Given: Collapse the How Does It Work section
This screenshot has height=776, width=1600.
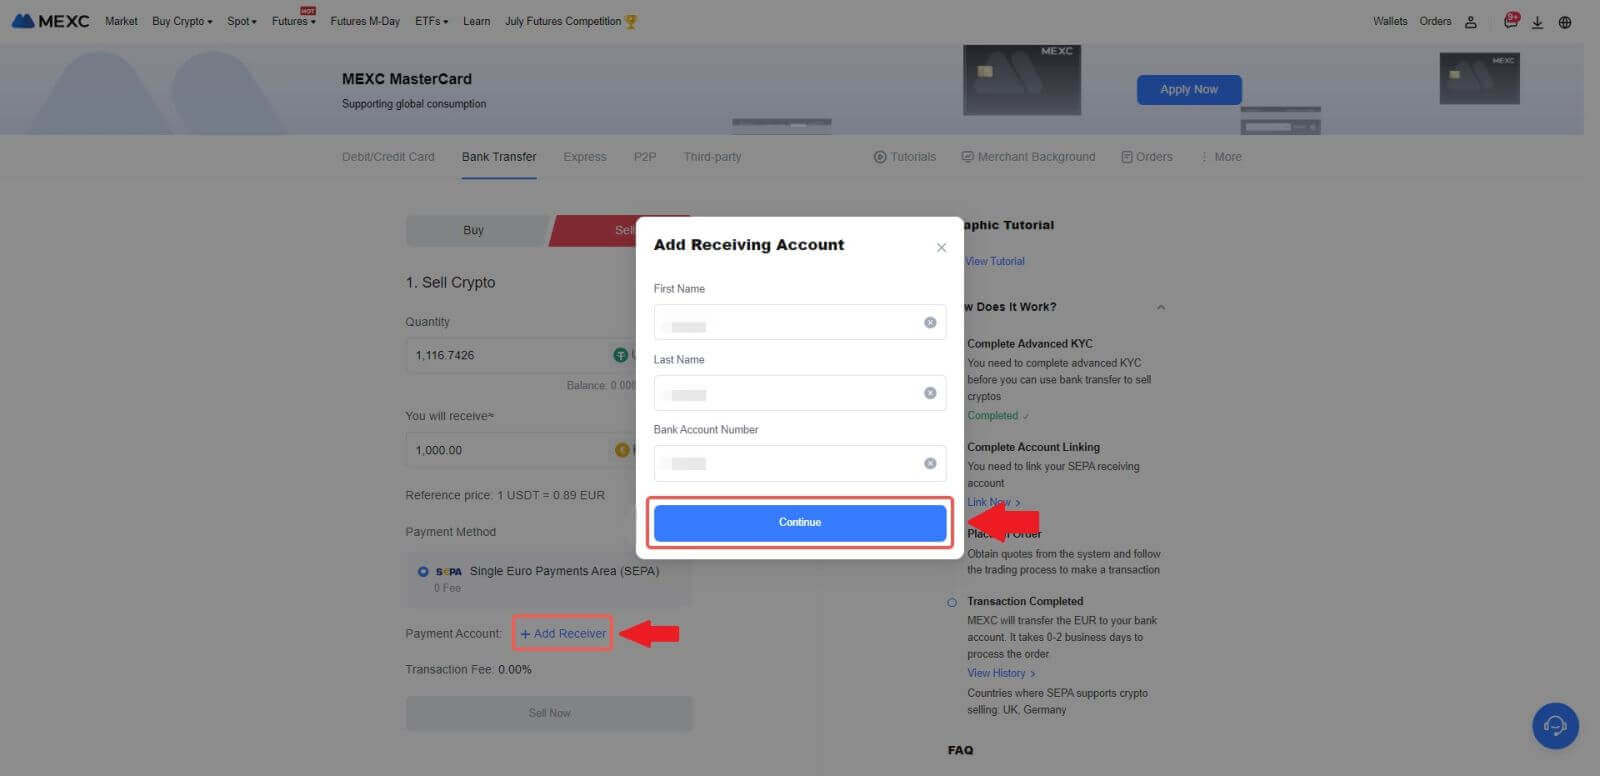Looking at the screenshot, I should (1160, 307).
